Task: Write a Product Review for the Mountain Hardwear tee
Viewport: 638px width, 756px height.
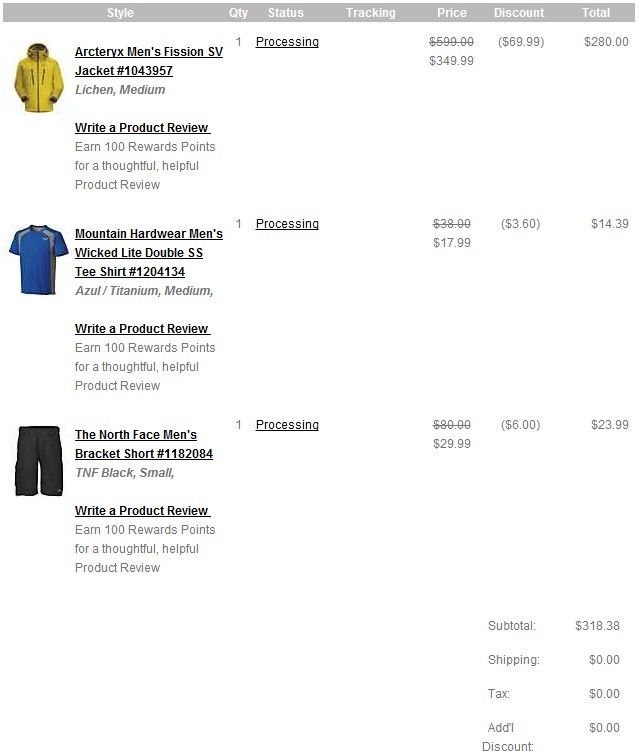Action: pos(143,329)
